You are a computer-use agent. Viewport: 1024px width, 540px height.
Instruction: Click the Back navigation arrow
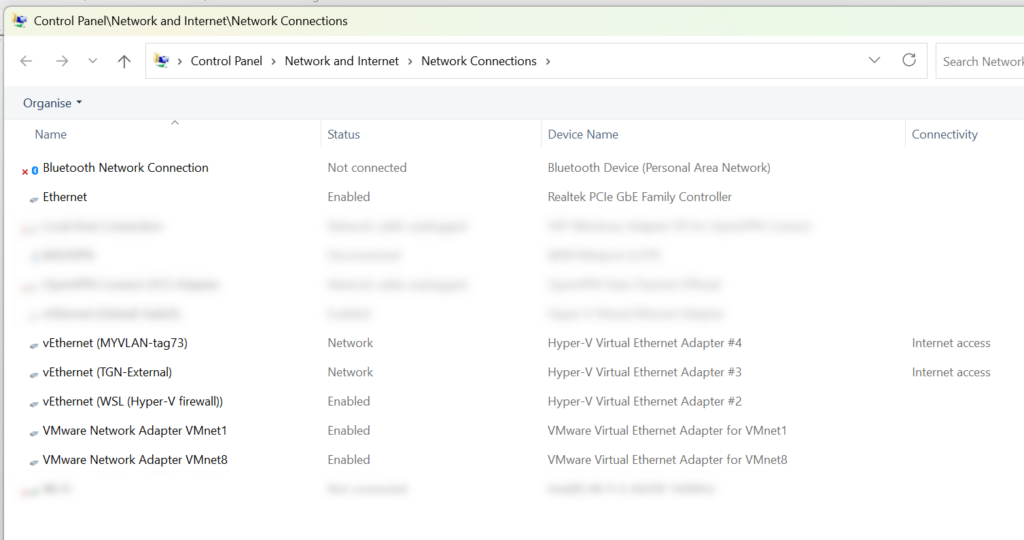pyautogui.click(x=26, y=61)
